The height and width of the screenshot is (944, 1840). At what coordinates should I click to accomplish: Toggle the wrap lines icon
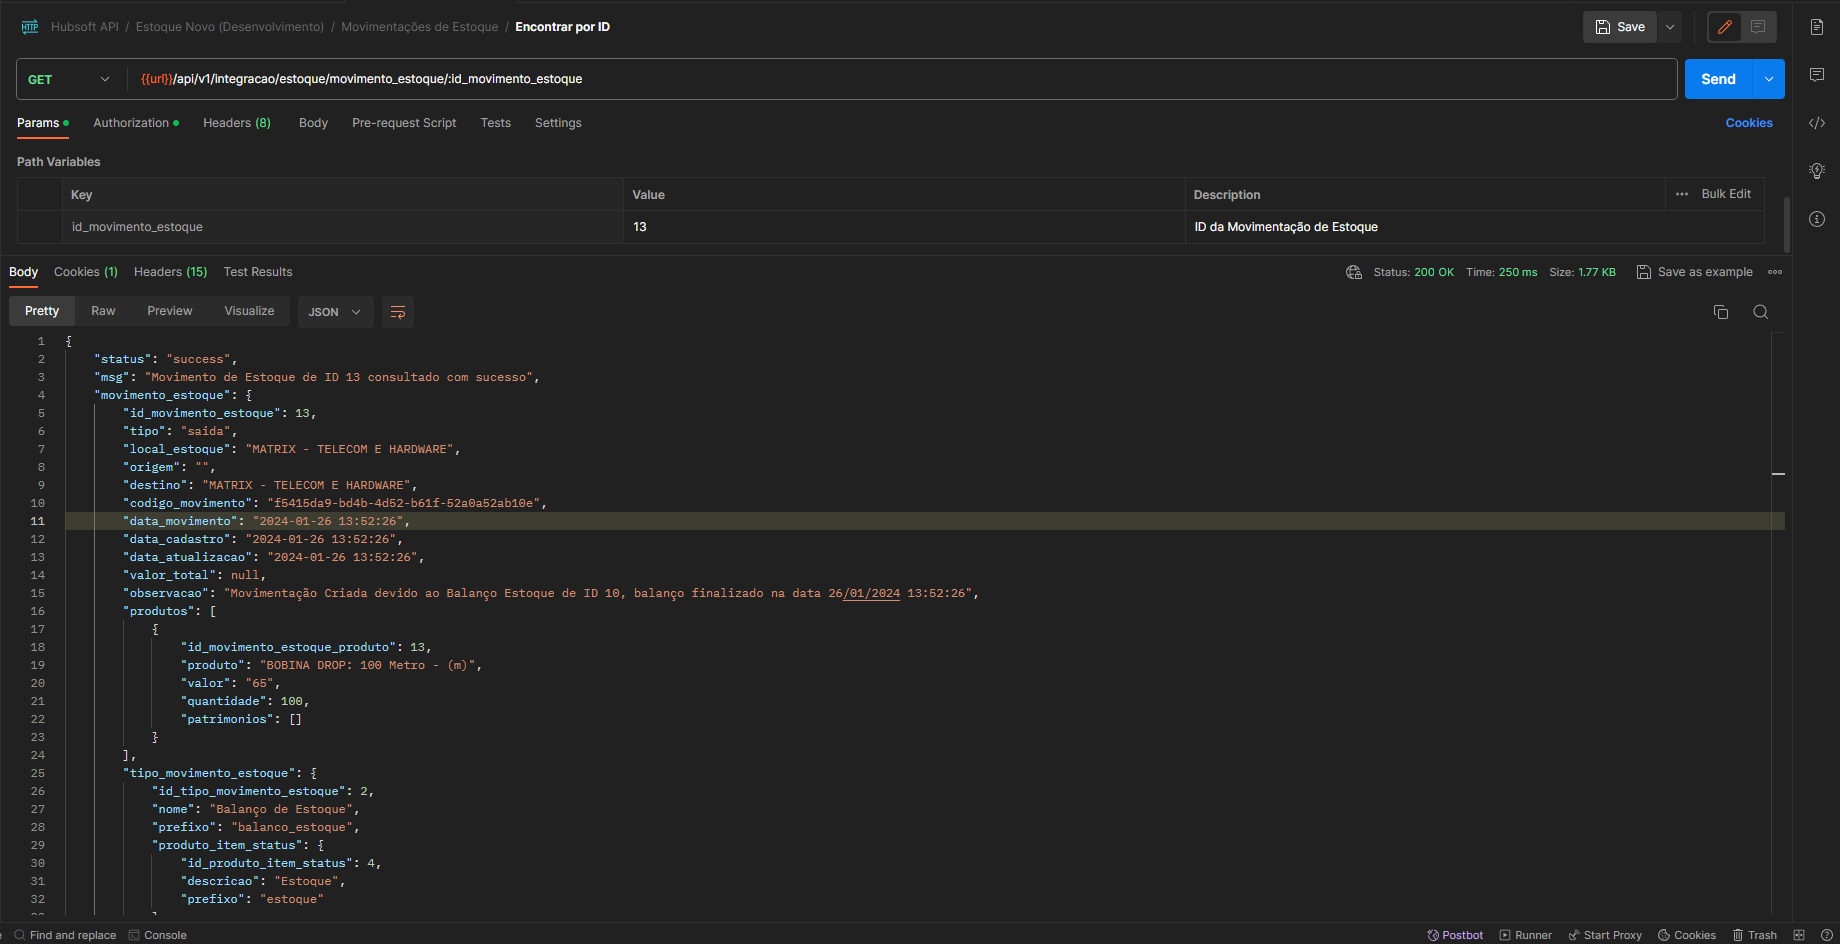coord(398,312)
